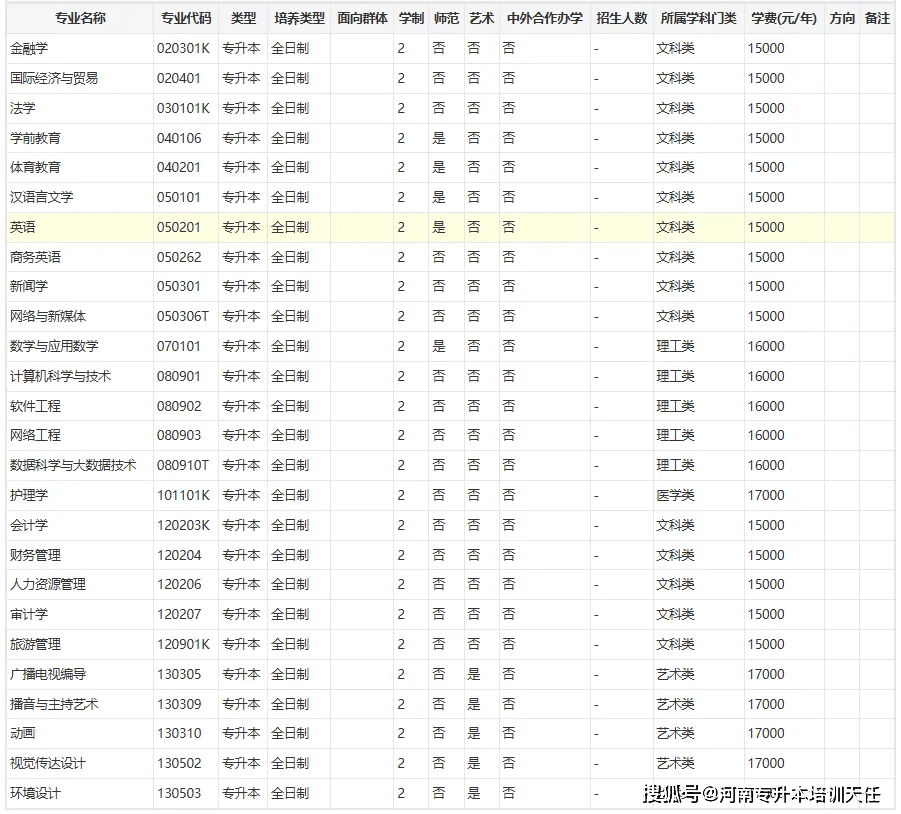The height and width of the screenshot is (814, 901).
Task: Select major code 040106
Action: (179, 138)
